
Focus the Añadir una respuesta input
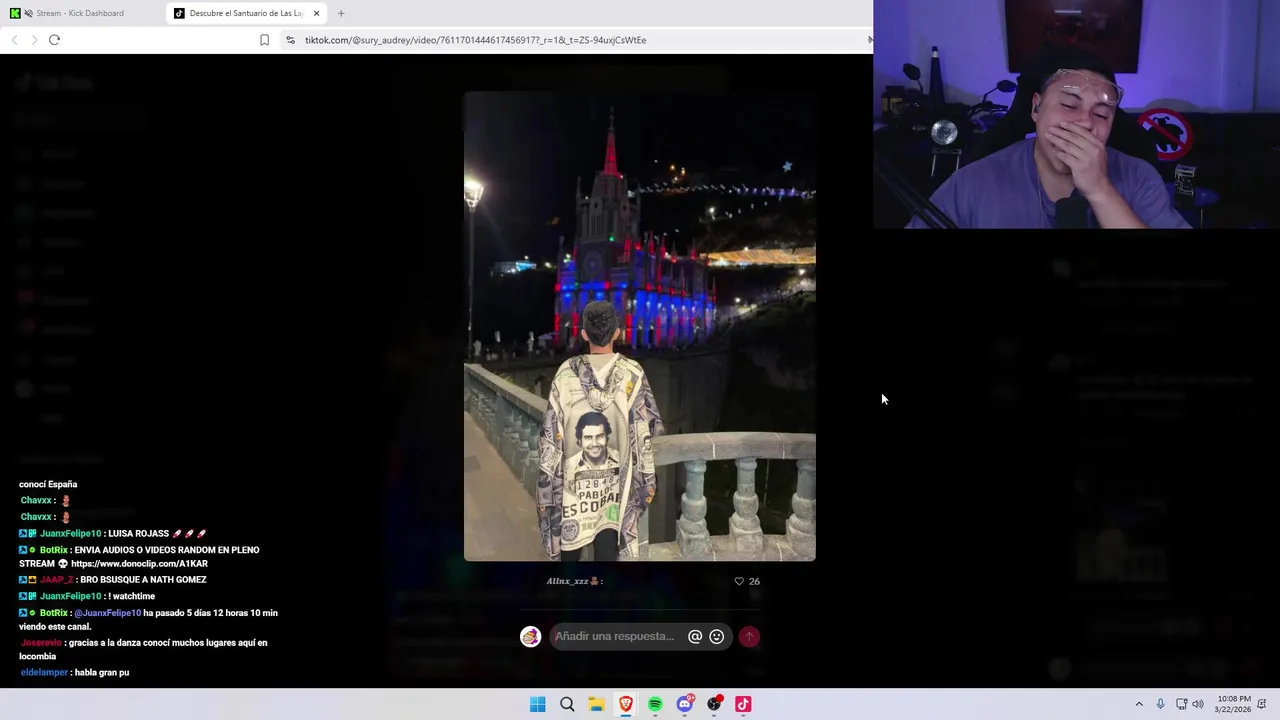click(x=614, y=636)
